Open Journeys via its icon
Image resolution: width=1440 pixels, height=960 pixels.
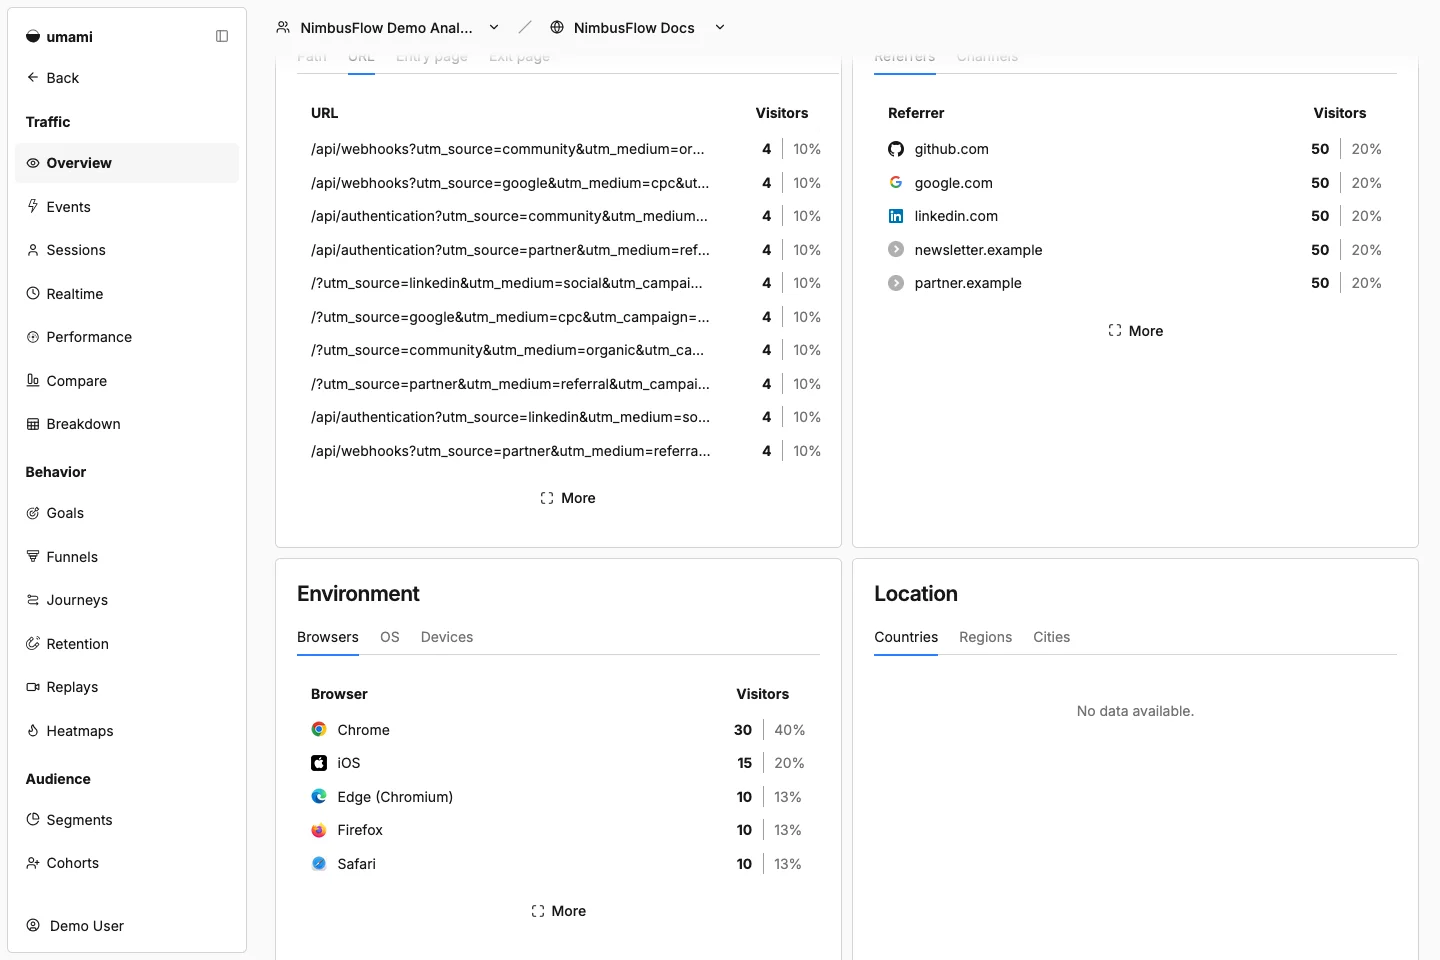tap(33, 600)
